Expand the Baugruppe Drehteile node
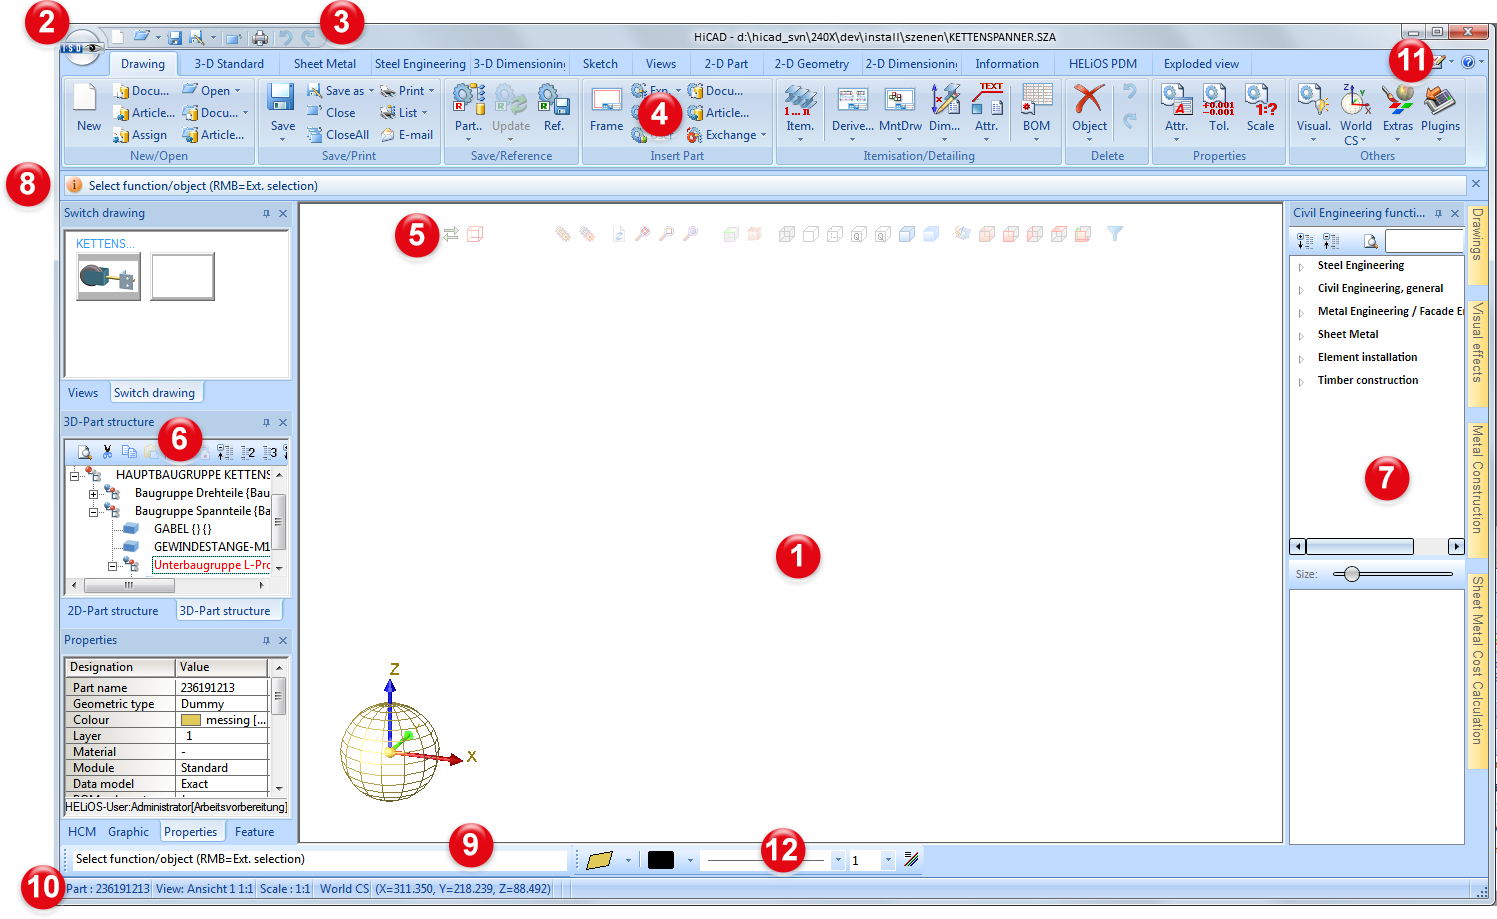The height and width of the screenshot is (919, 1497). pyautogui.click(x=93, y=494)
